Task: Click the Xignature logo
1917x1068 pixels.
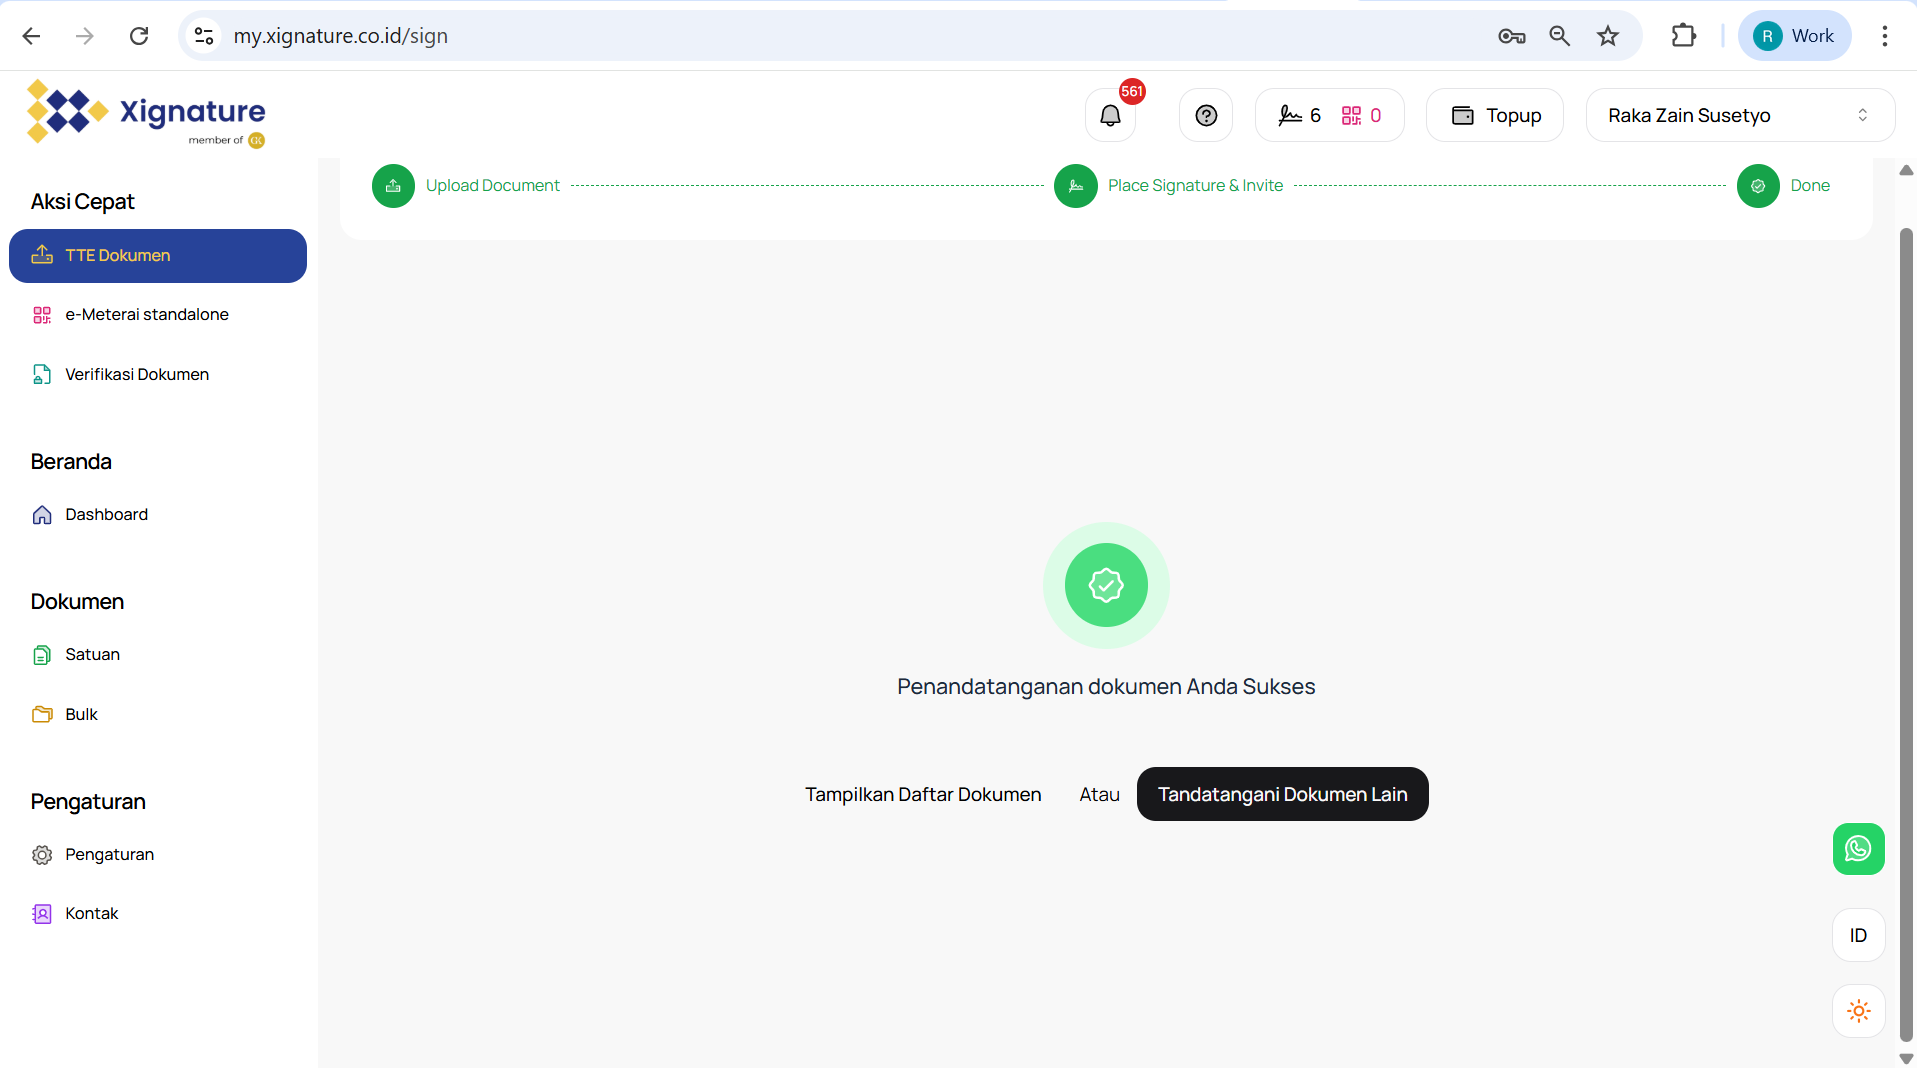Action: pos(146,113)
